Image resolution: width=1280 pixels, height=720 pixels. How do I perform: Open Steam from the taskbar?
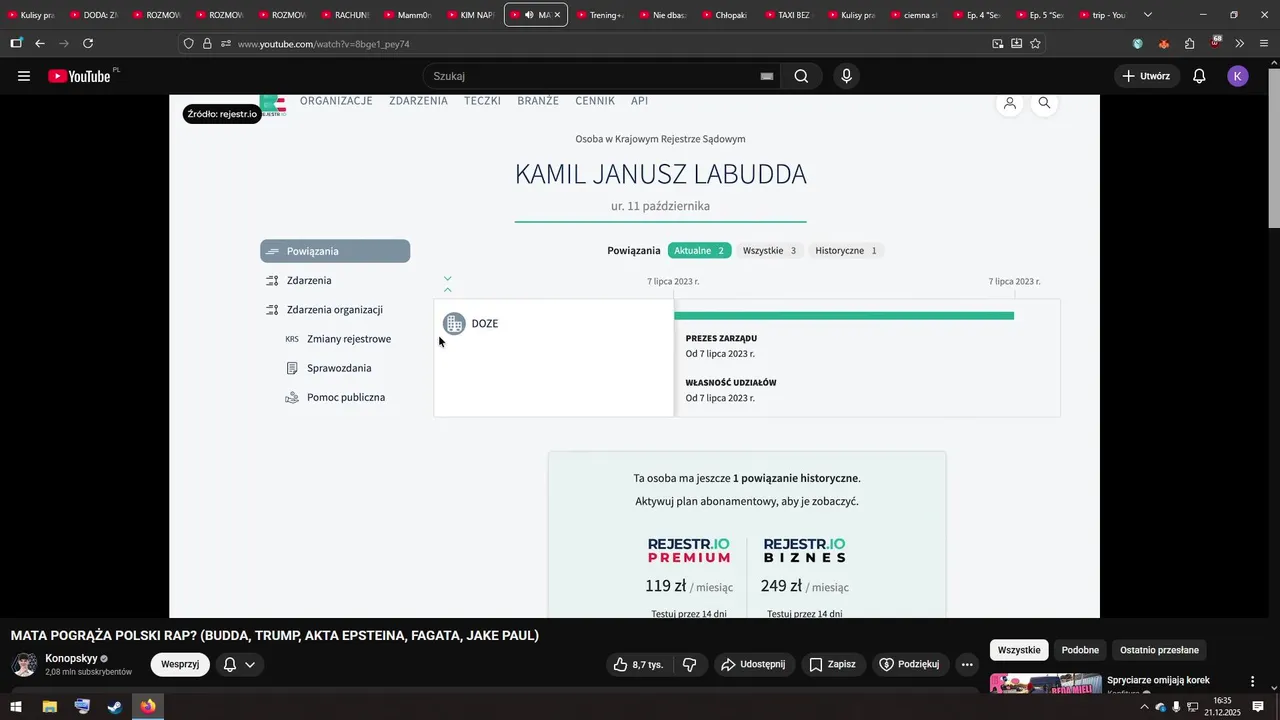[115, 707]
